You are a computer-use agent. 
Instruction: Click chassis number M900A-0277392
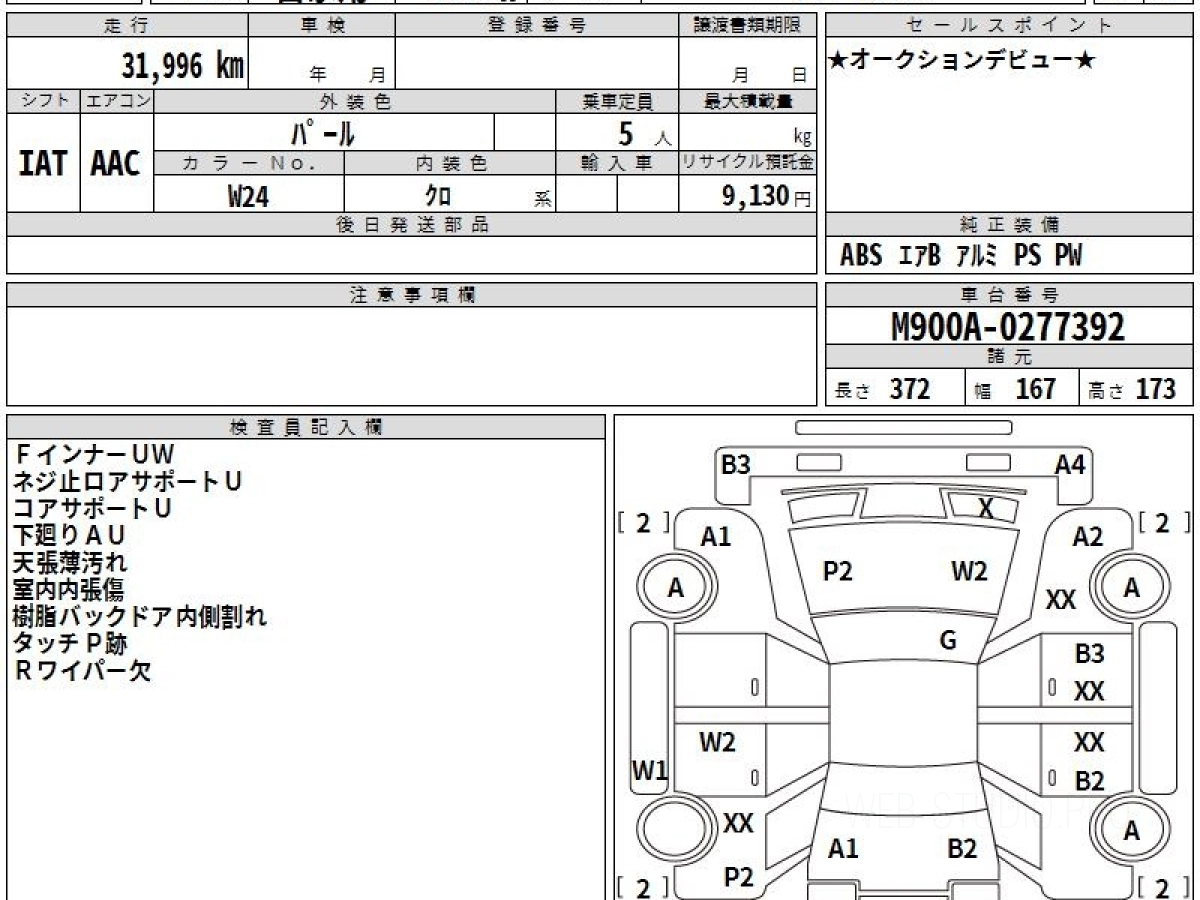coord(1008,327)
